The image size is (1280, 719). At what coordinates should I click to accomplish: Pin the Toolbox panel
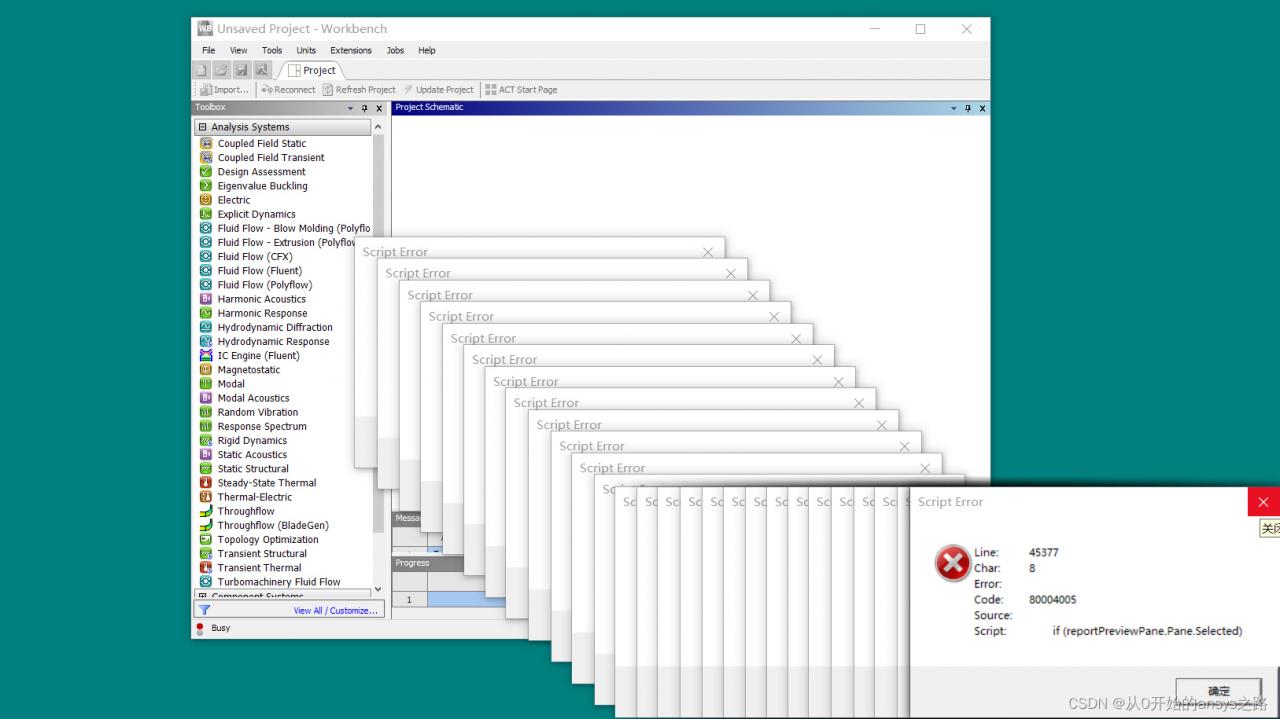(x=365, y=108)
